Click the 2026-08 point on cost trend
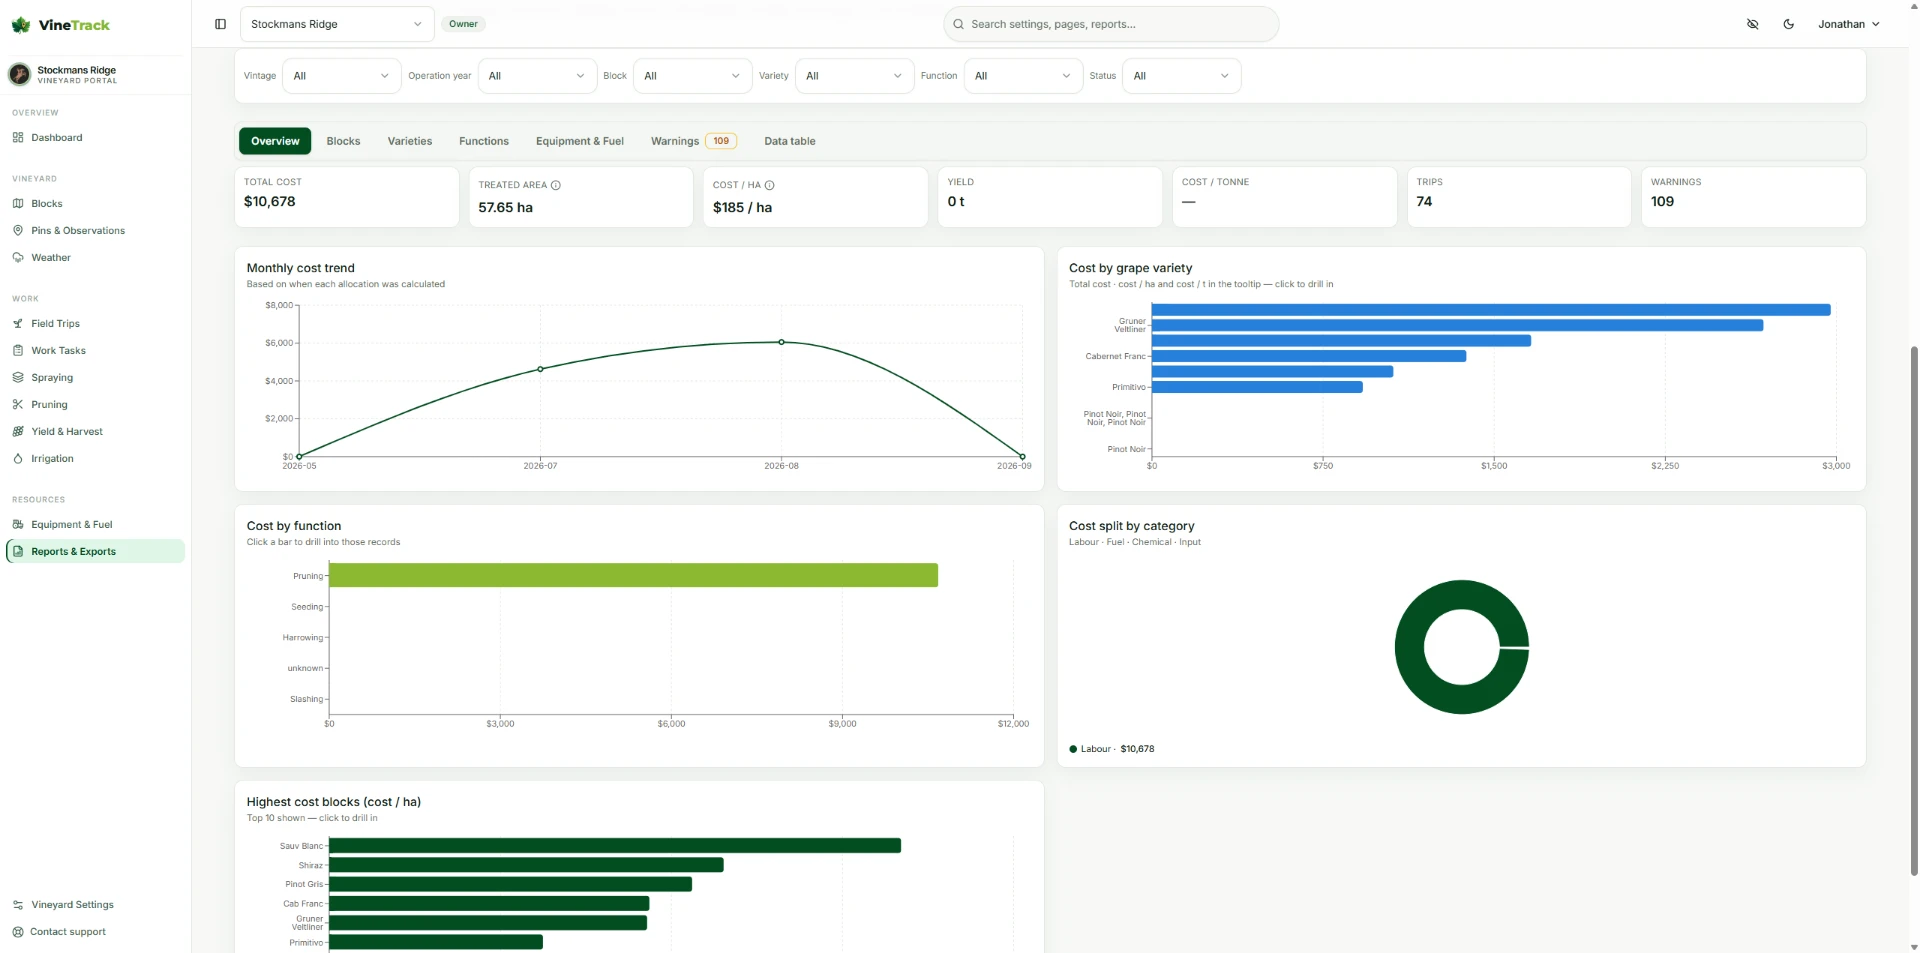The image size is (1920, 953). pos(782,342)
